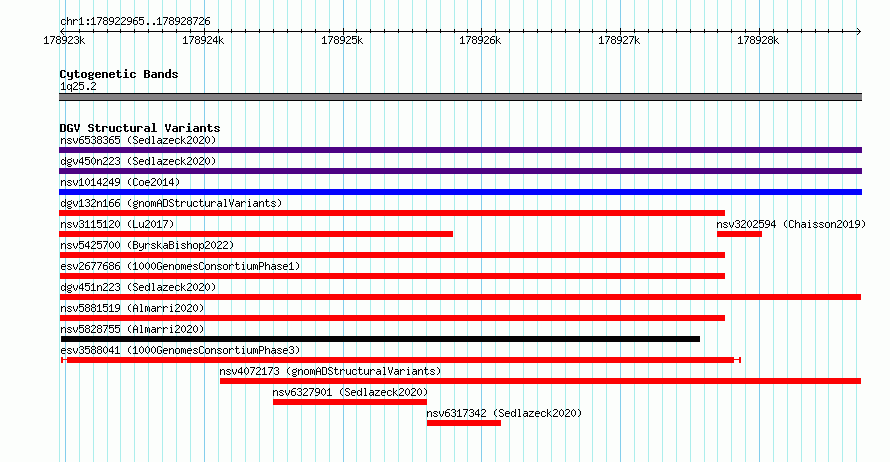Click red bar under nsv3115120
Screen dimensions: 890x462
click(x=256, y=234)
